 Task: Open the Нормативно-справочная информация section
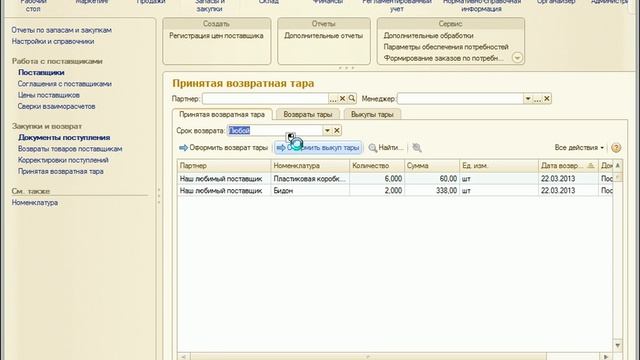[482, 5]
